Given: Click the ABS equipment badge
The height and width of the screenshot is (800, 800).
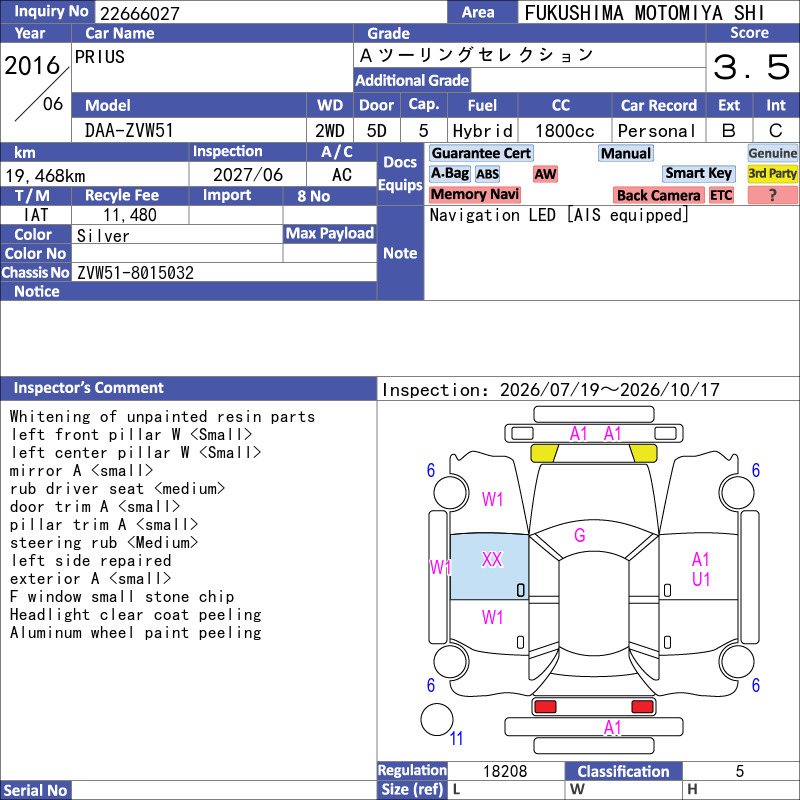Looking at the screenshot, I should [x=487, y=174].
